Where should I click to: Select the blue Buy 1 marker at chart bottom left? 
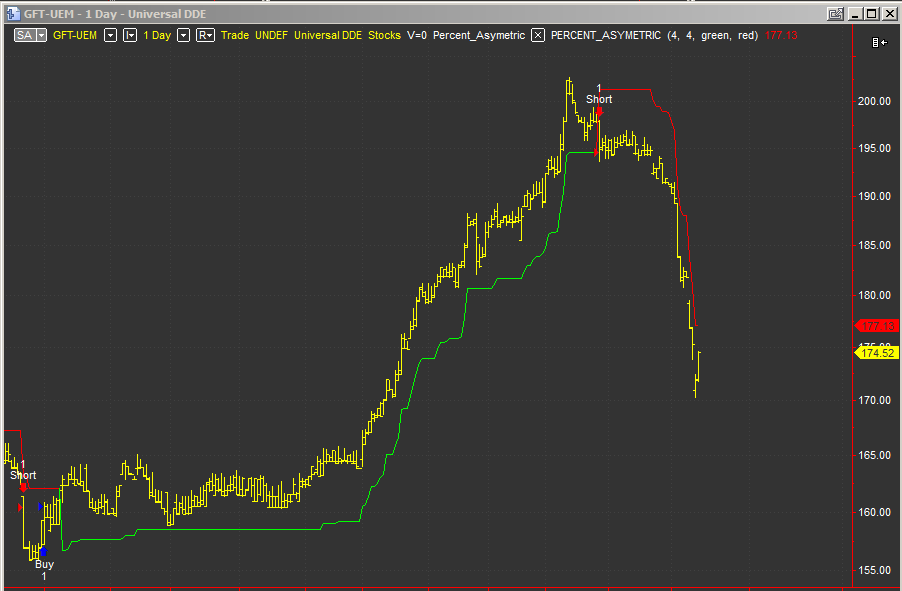click(x=43, y=550)
